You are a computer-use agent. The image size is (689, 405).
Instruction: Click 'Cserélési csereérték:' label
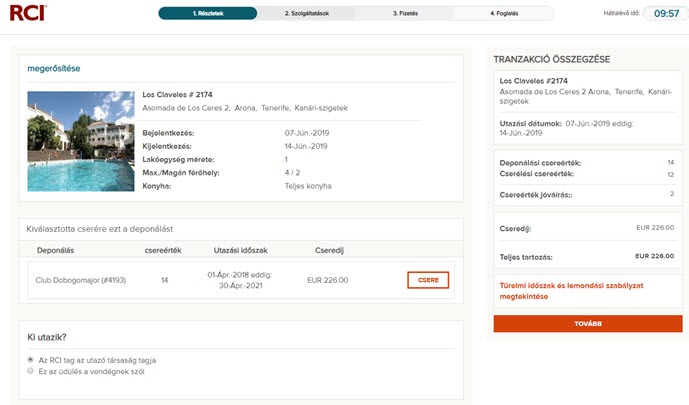coord(537,174)
